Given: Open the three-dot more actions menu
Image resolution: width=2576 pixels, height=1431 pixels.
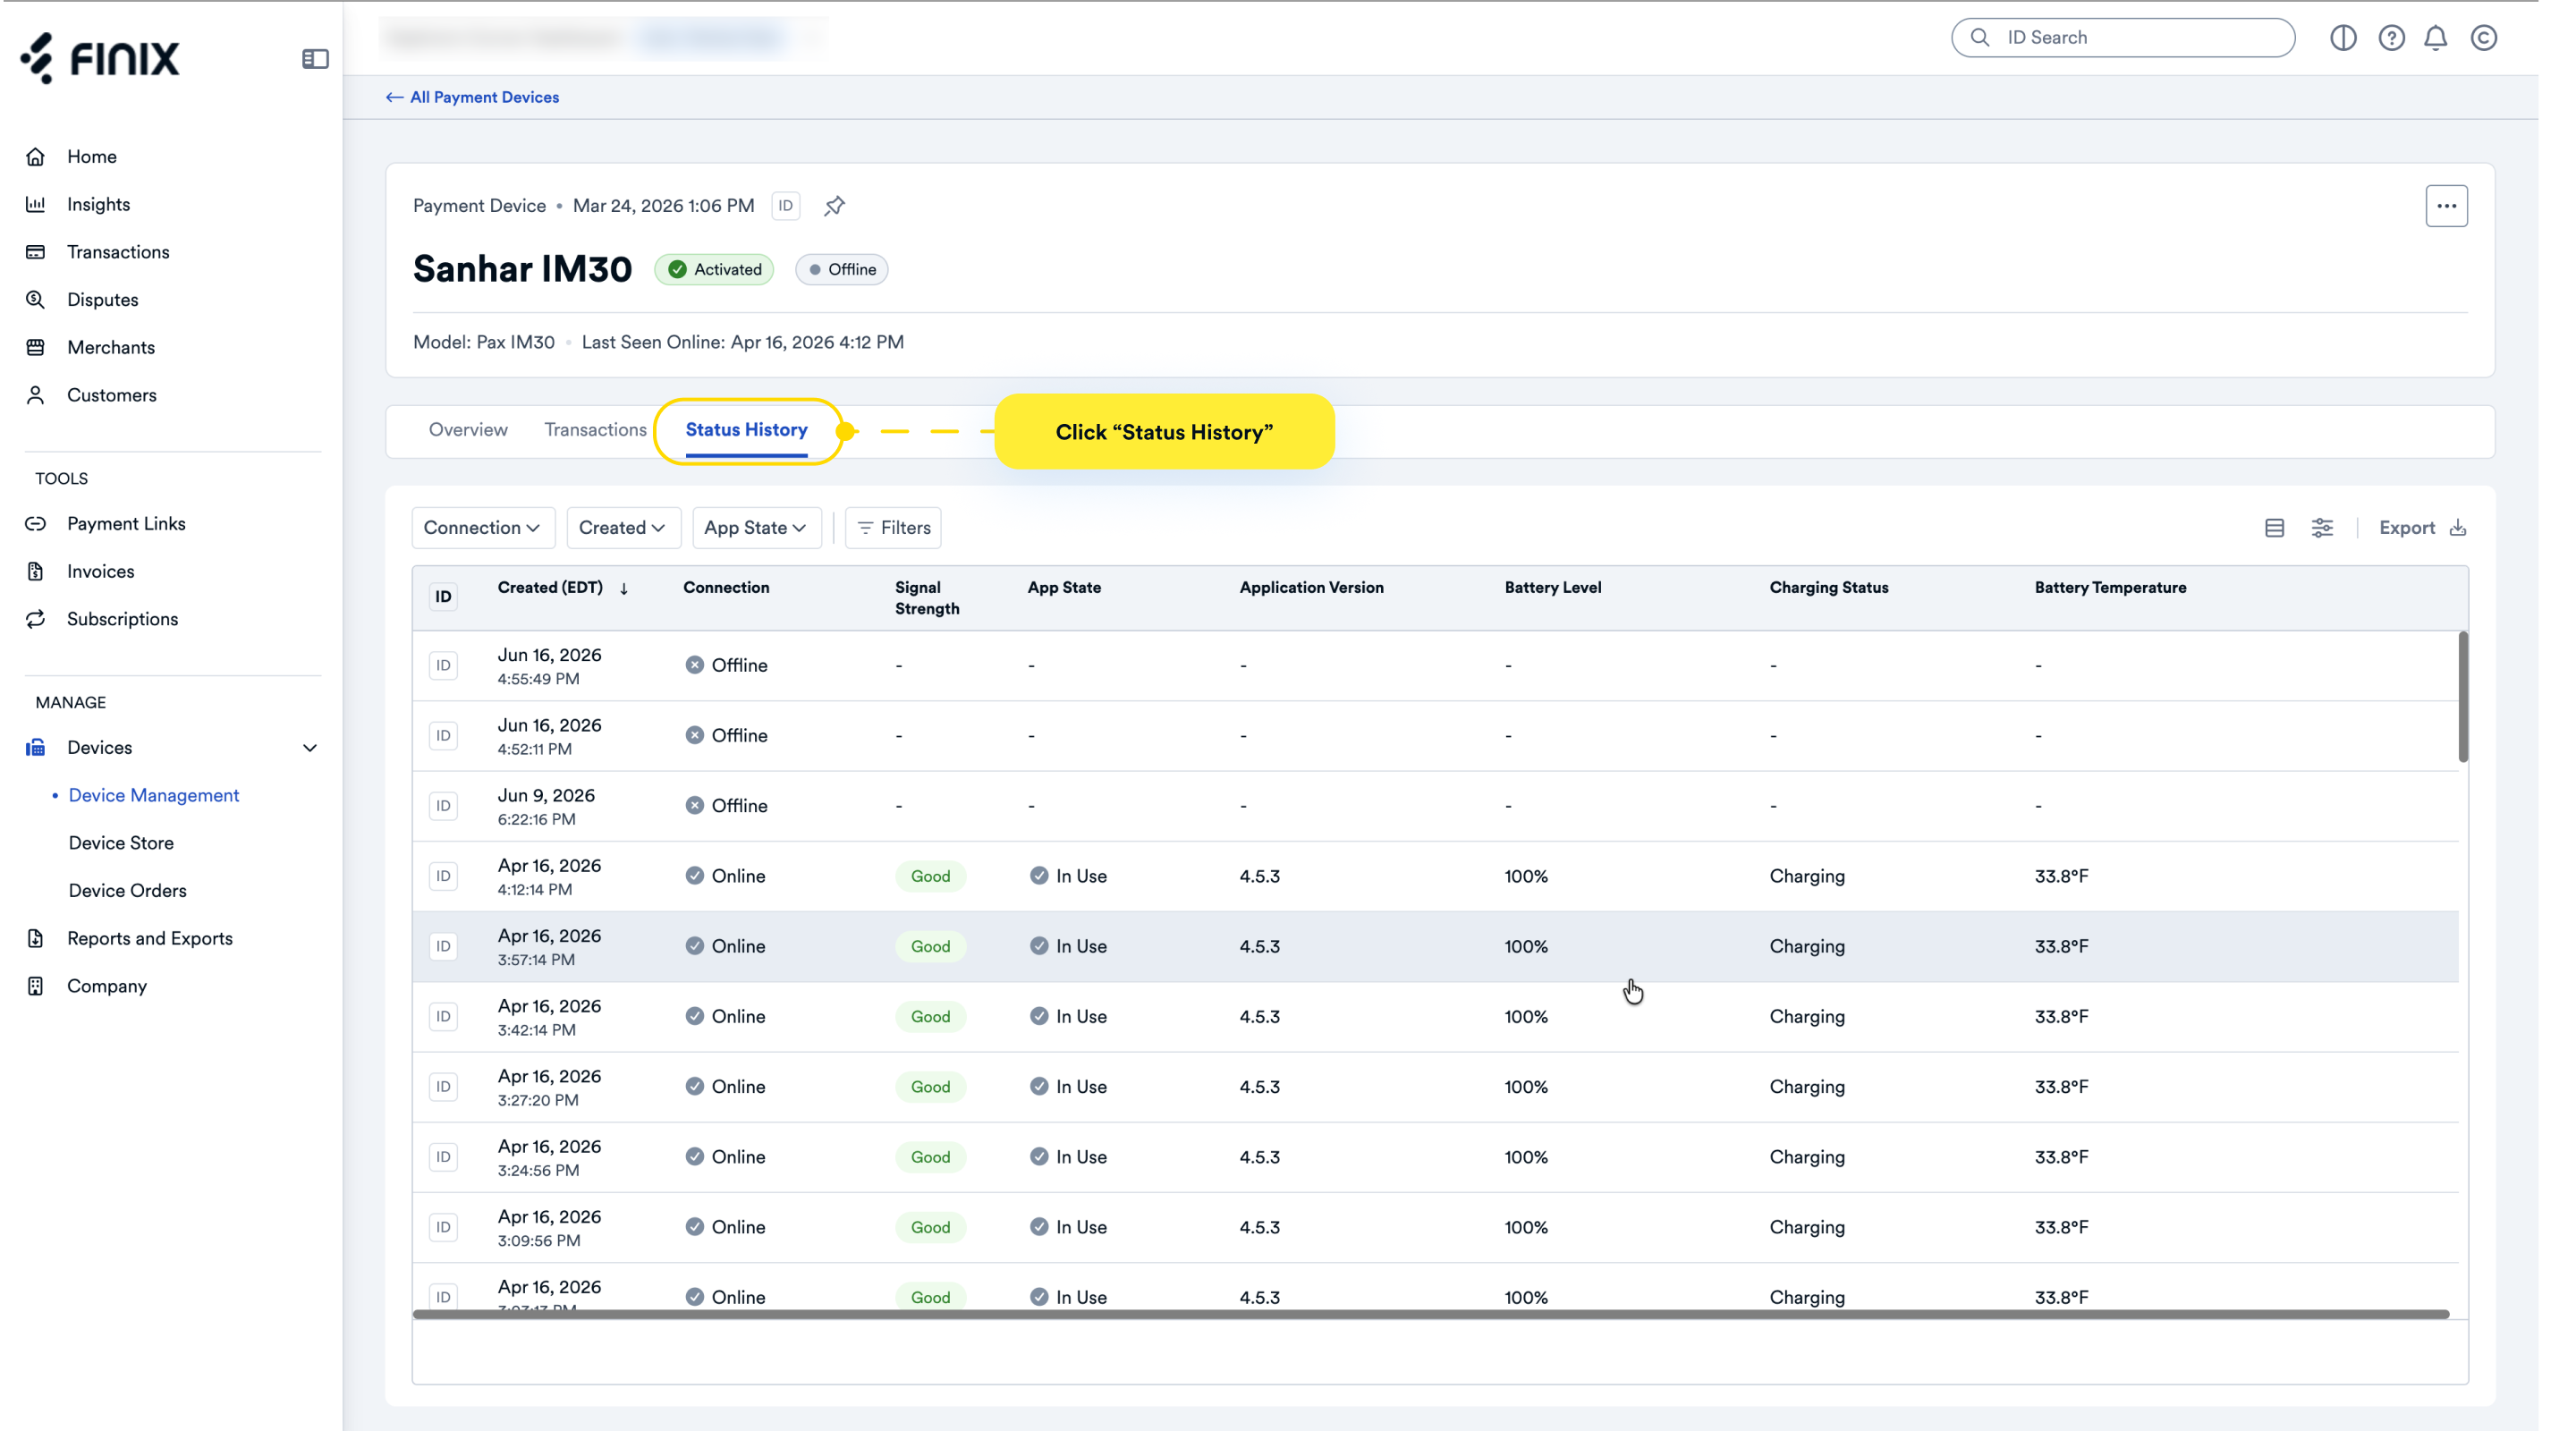Looking at the screenshot, I should (x=2446, y=206).
